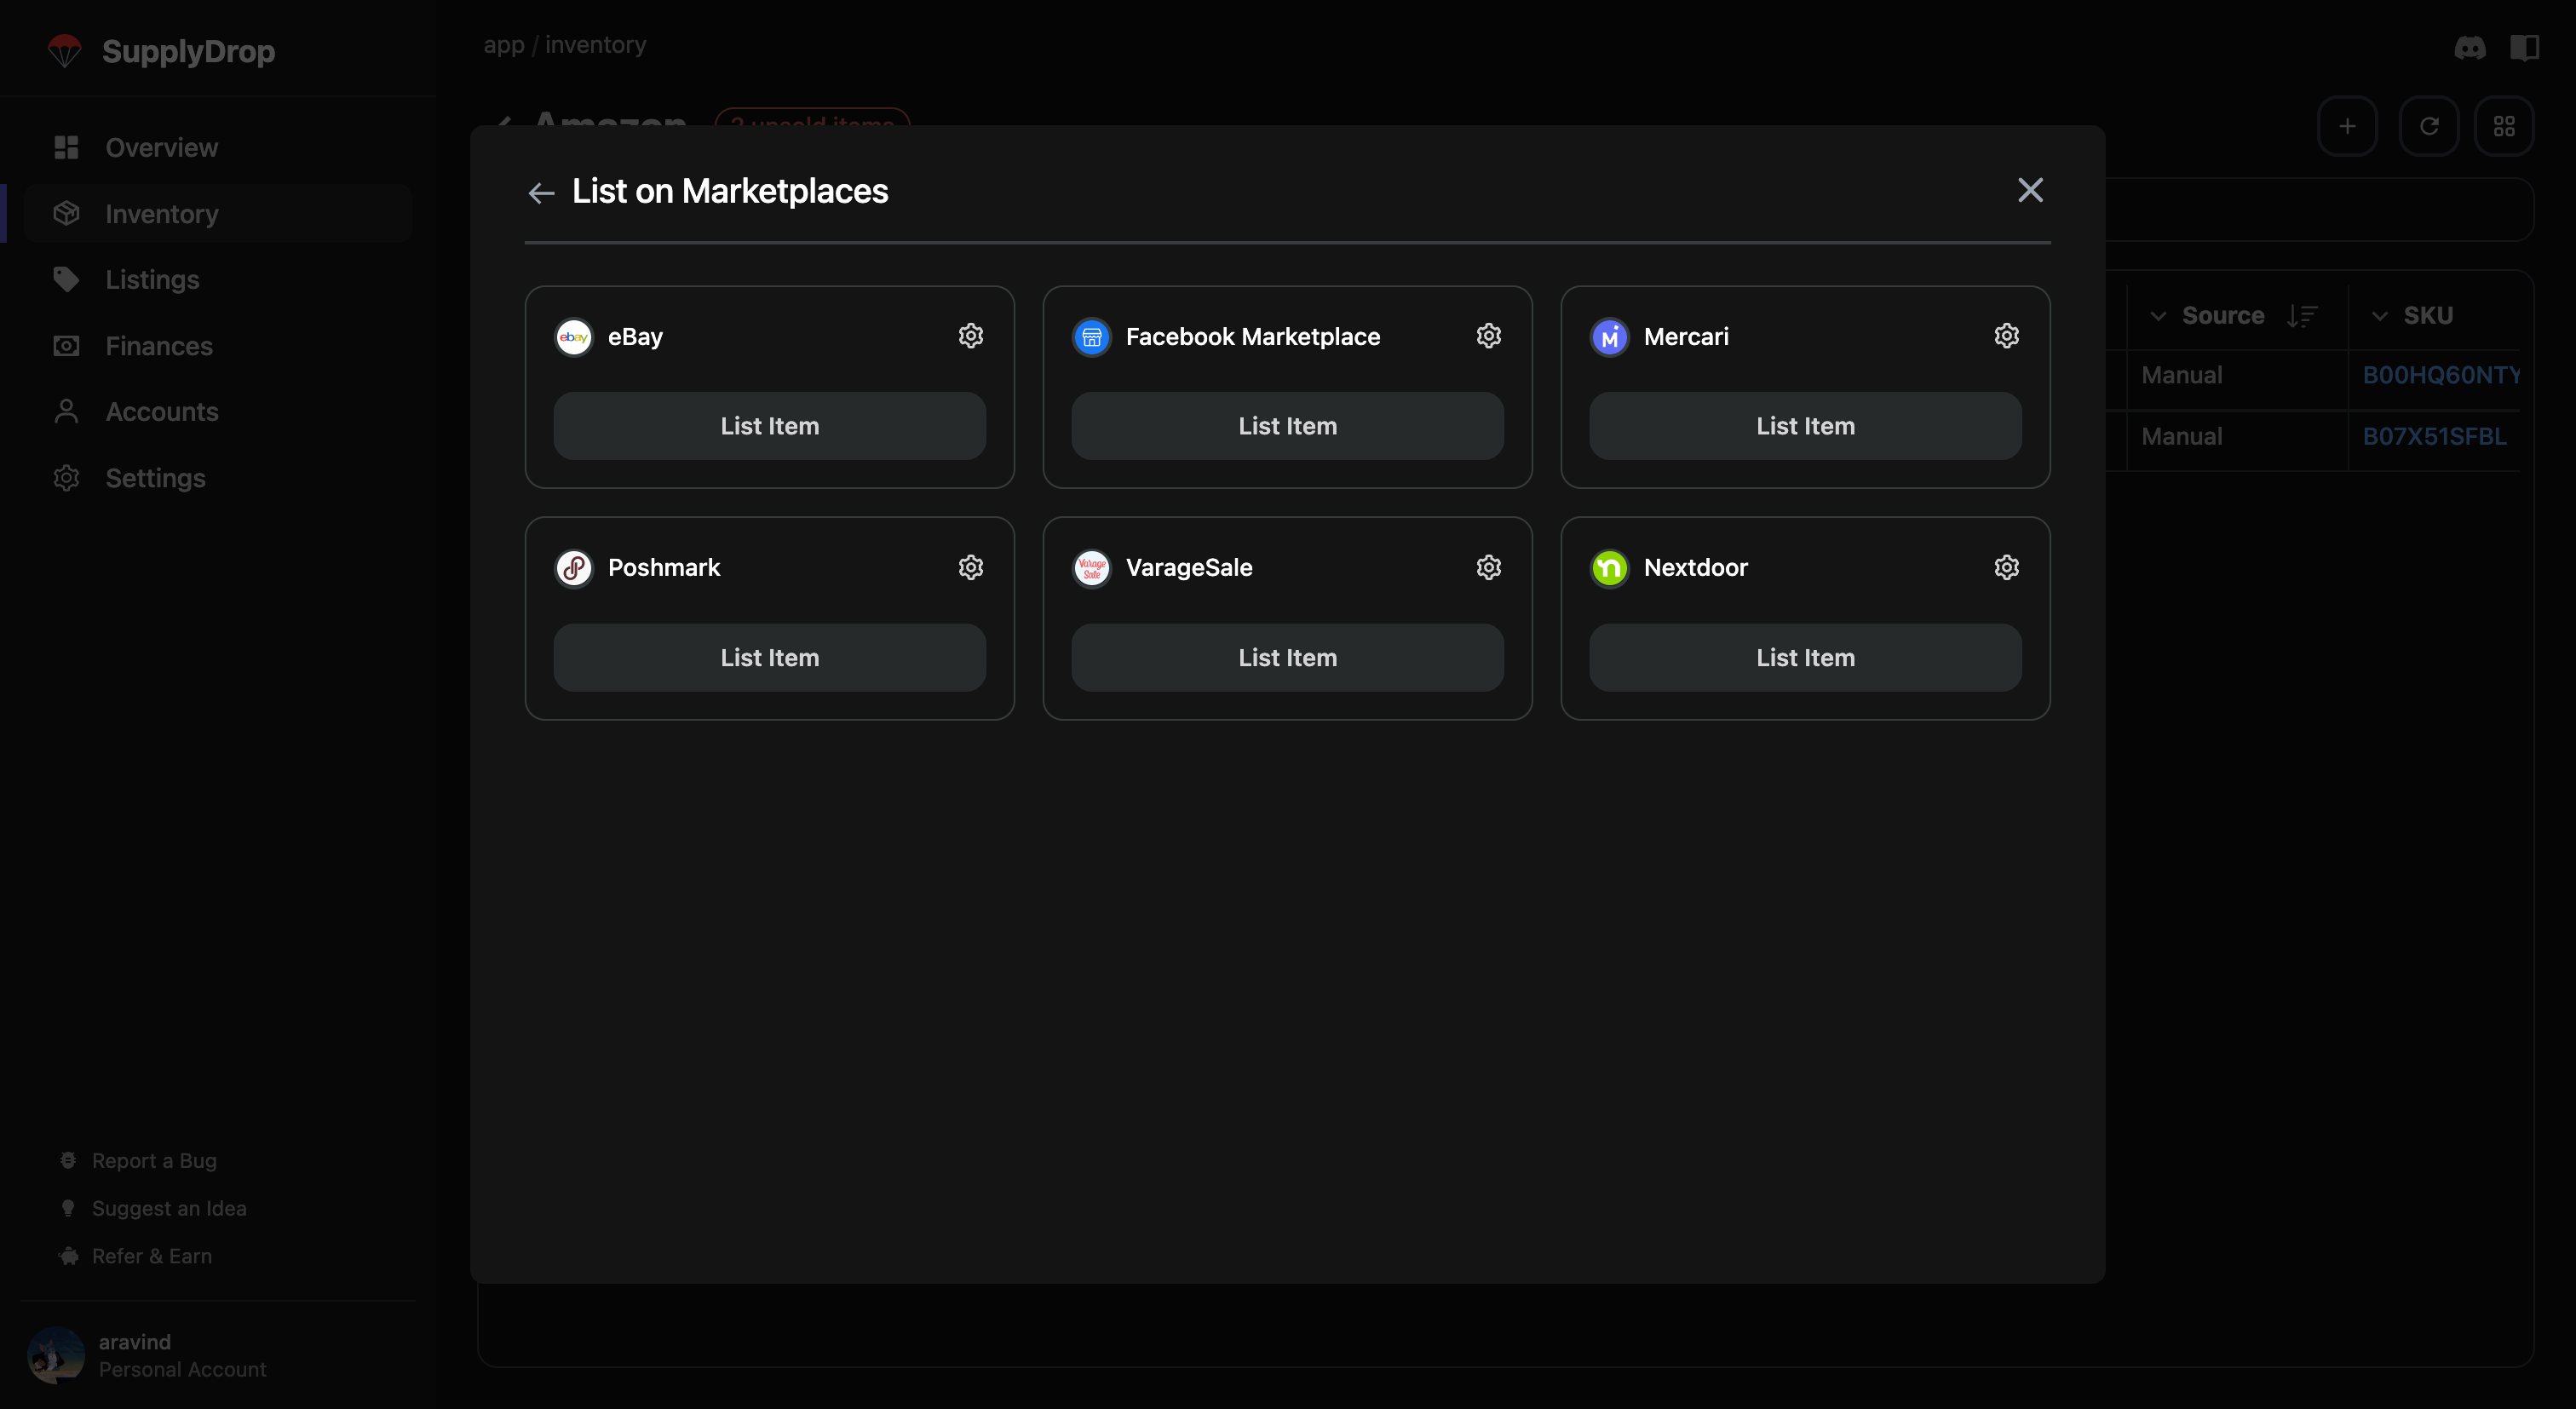Click the Discord icon in header

[x=2469, y=47]
